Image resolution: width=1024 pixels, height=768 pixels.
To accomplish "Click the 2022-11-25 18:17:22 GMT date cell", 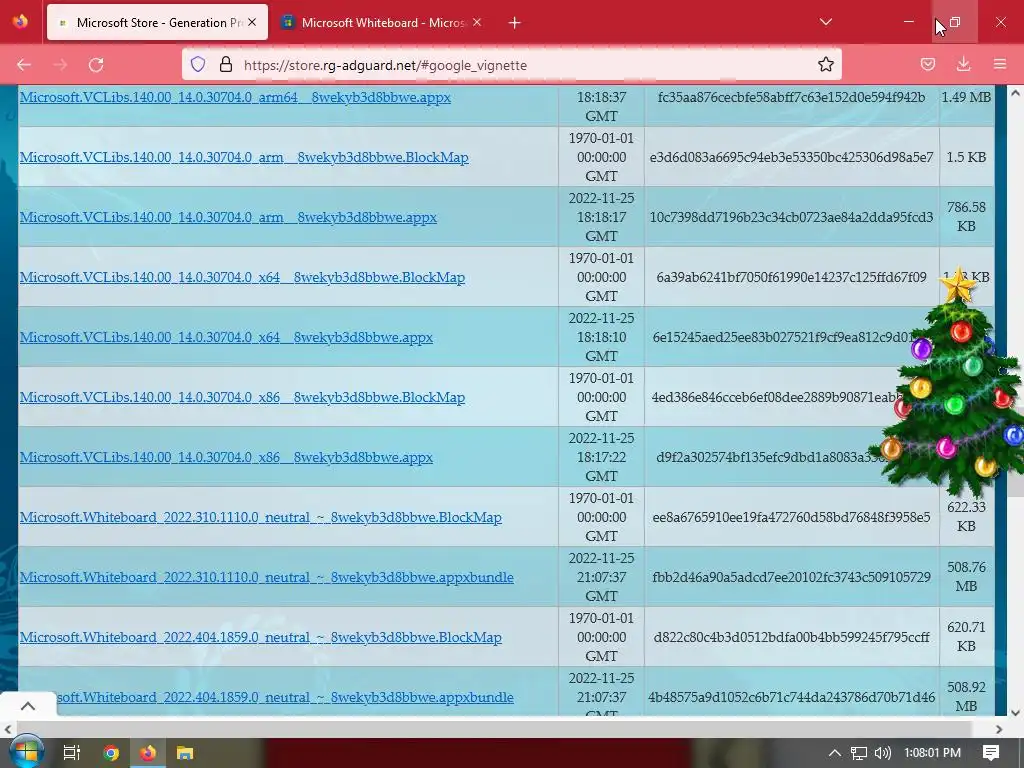I will pos(601,457).
